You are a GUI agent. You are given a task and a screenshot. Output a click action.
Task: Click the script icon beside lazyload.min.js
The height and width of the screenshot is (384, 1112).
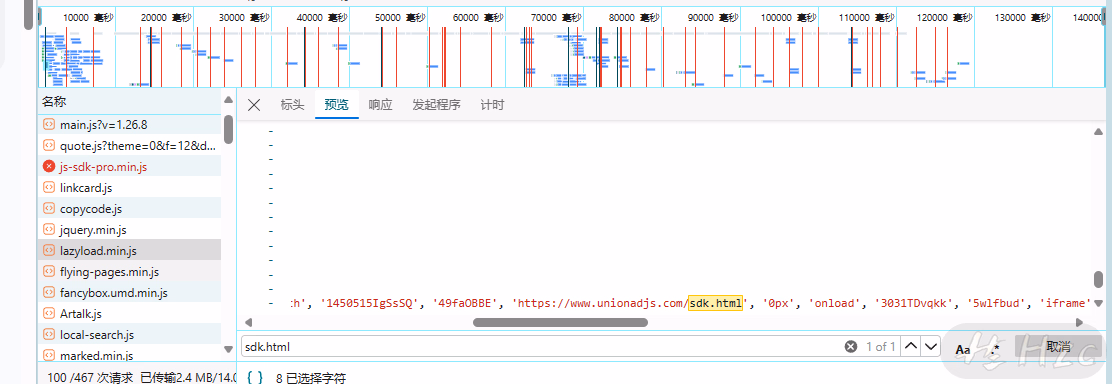[x=49, y=251]
